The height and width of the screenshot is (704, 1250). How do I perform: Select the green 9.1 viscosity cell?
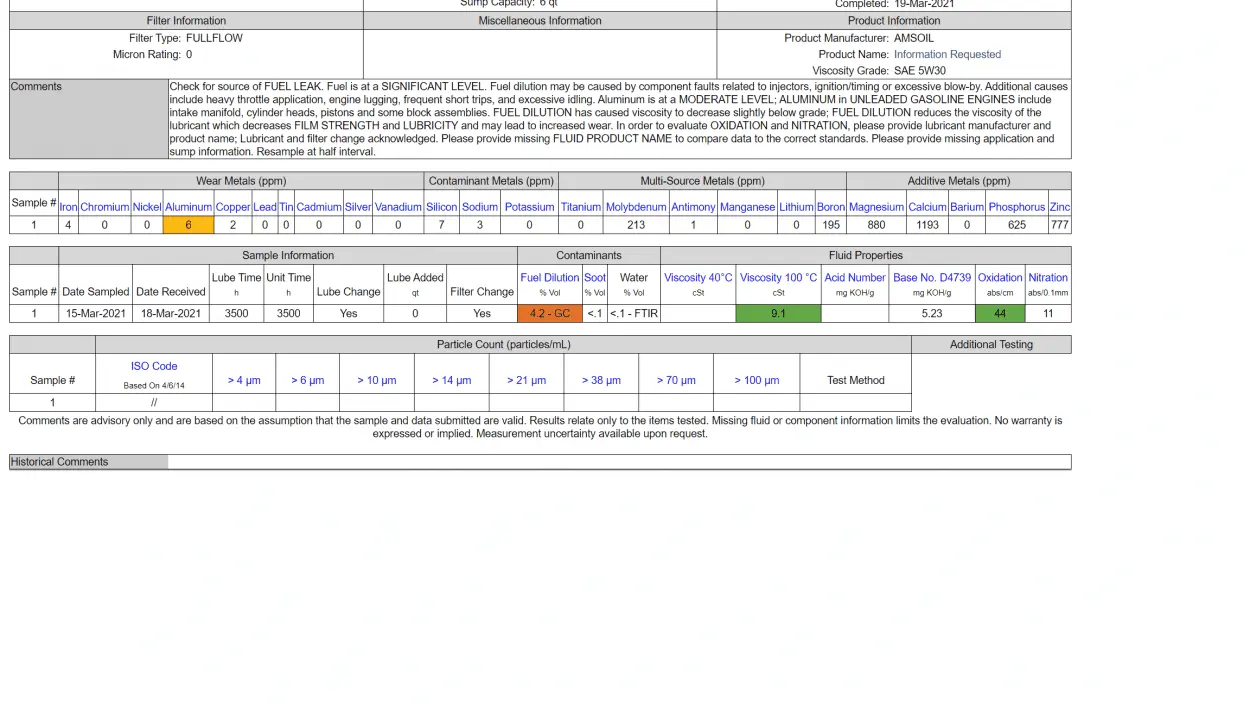(778, 313)
